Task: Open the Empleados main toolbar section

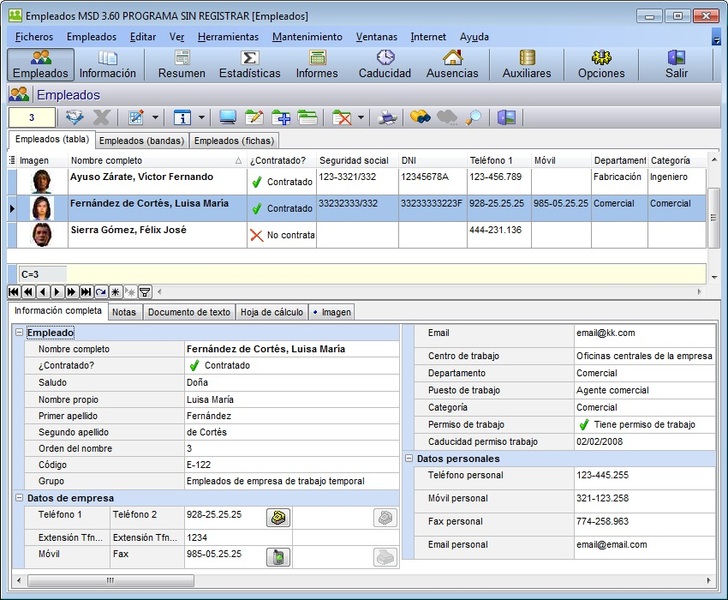Action: (40, 65)
